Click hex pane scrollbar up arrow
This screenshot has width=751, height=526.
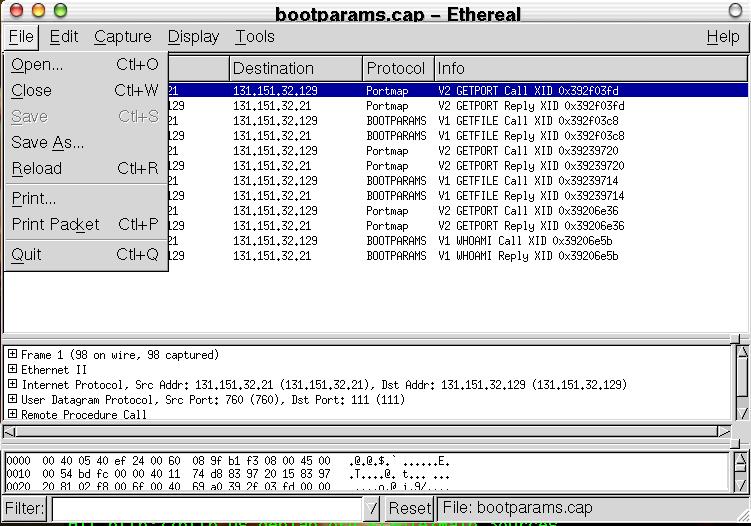(740, 460)
